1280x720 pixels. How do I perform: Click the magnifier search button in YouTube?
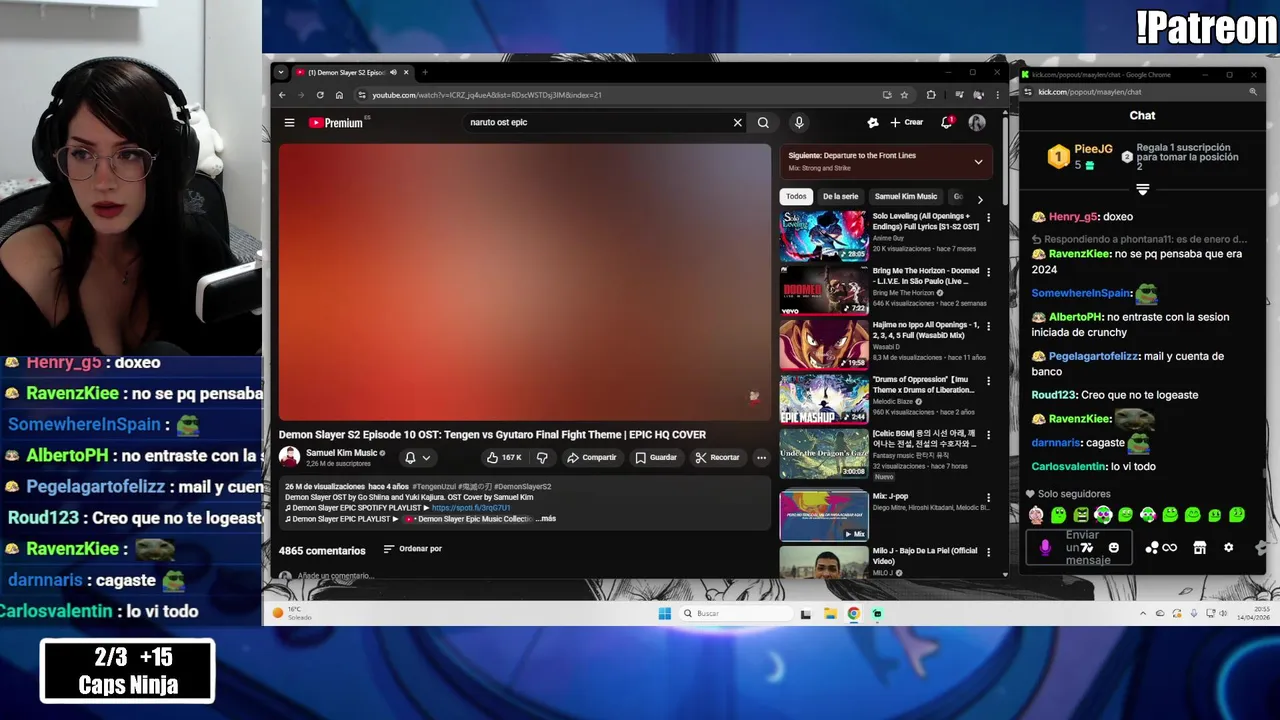763,123
